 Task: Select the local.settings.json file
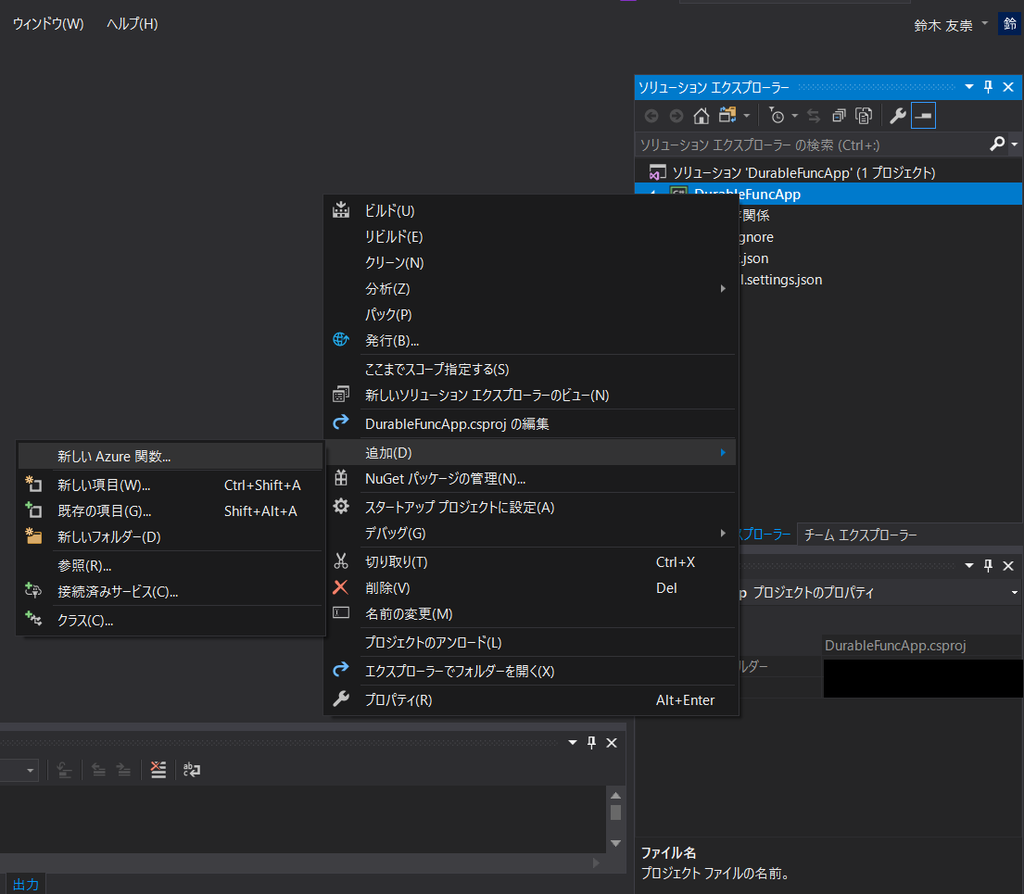tap(781, 279)
